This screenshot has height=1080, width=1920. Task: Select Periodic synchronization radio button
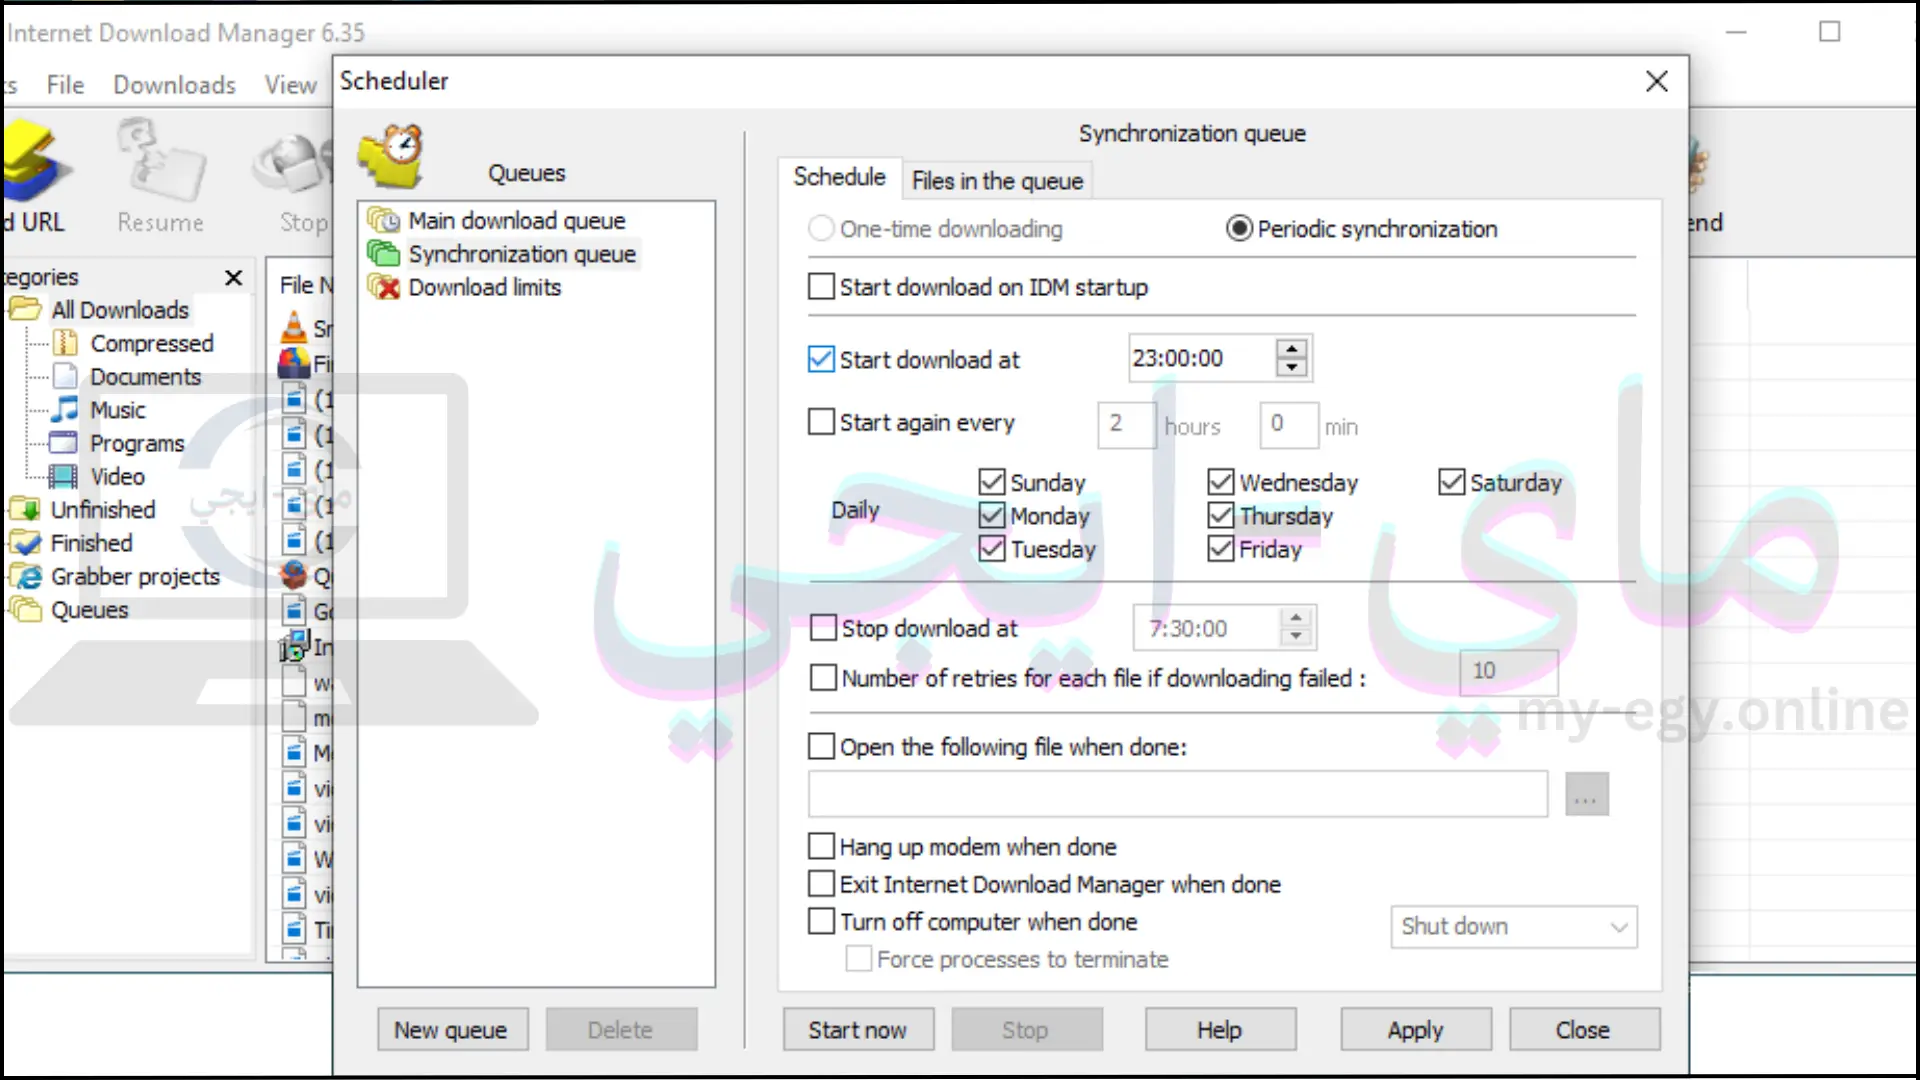tap(1239, 229)
